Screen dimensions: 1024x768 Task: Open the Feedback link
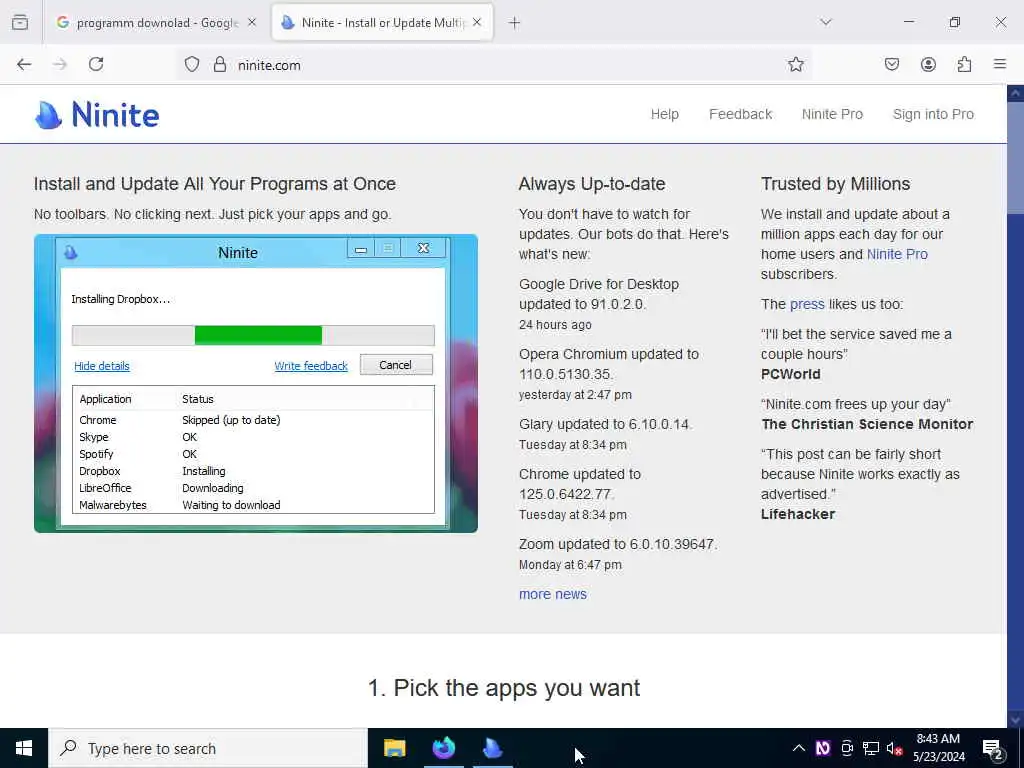[741, 114]
